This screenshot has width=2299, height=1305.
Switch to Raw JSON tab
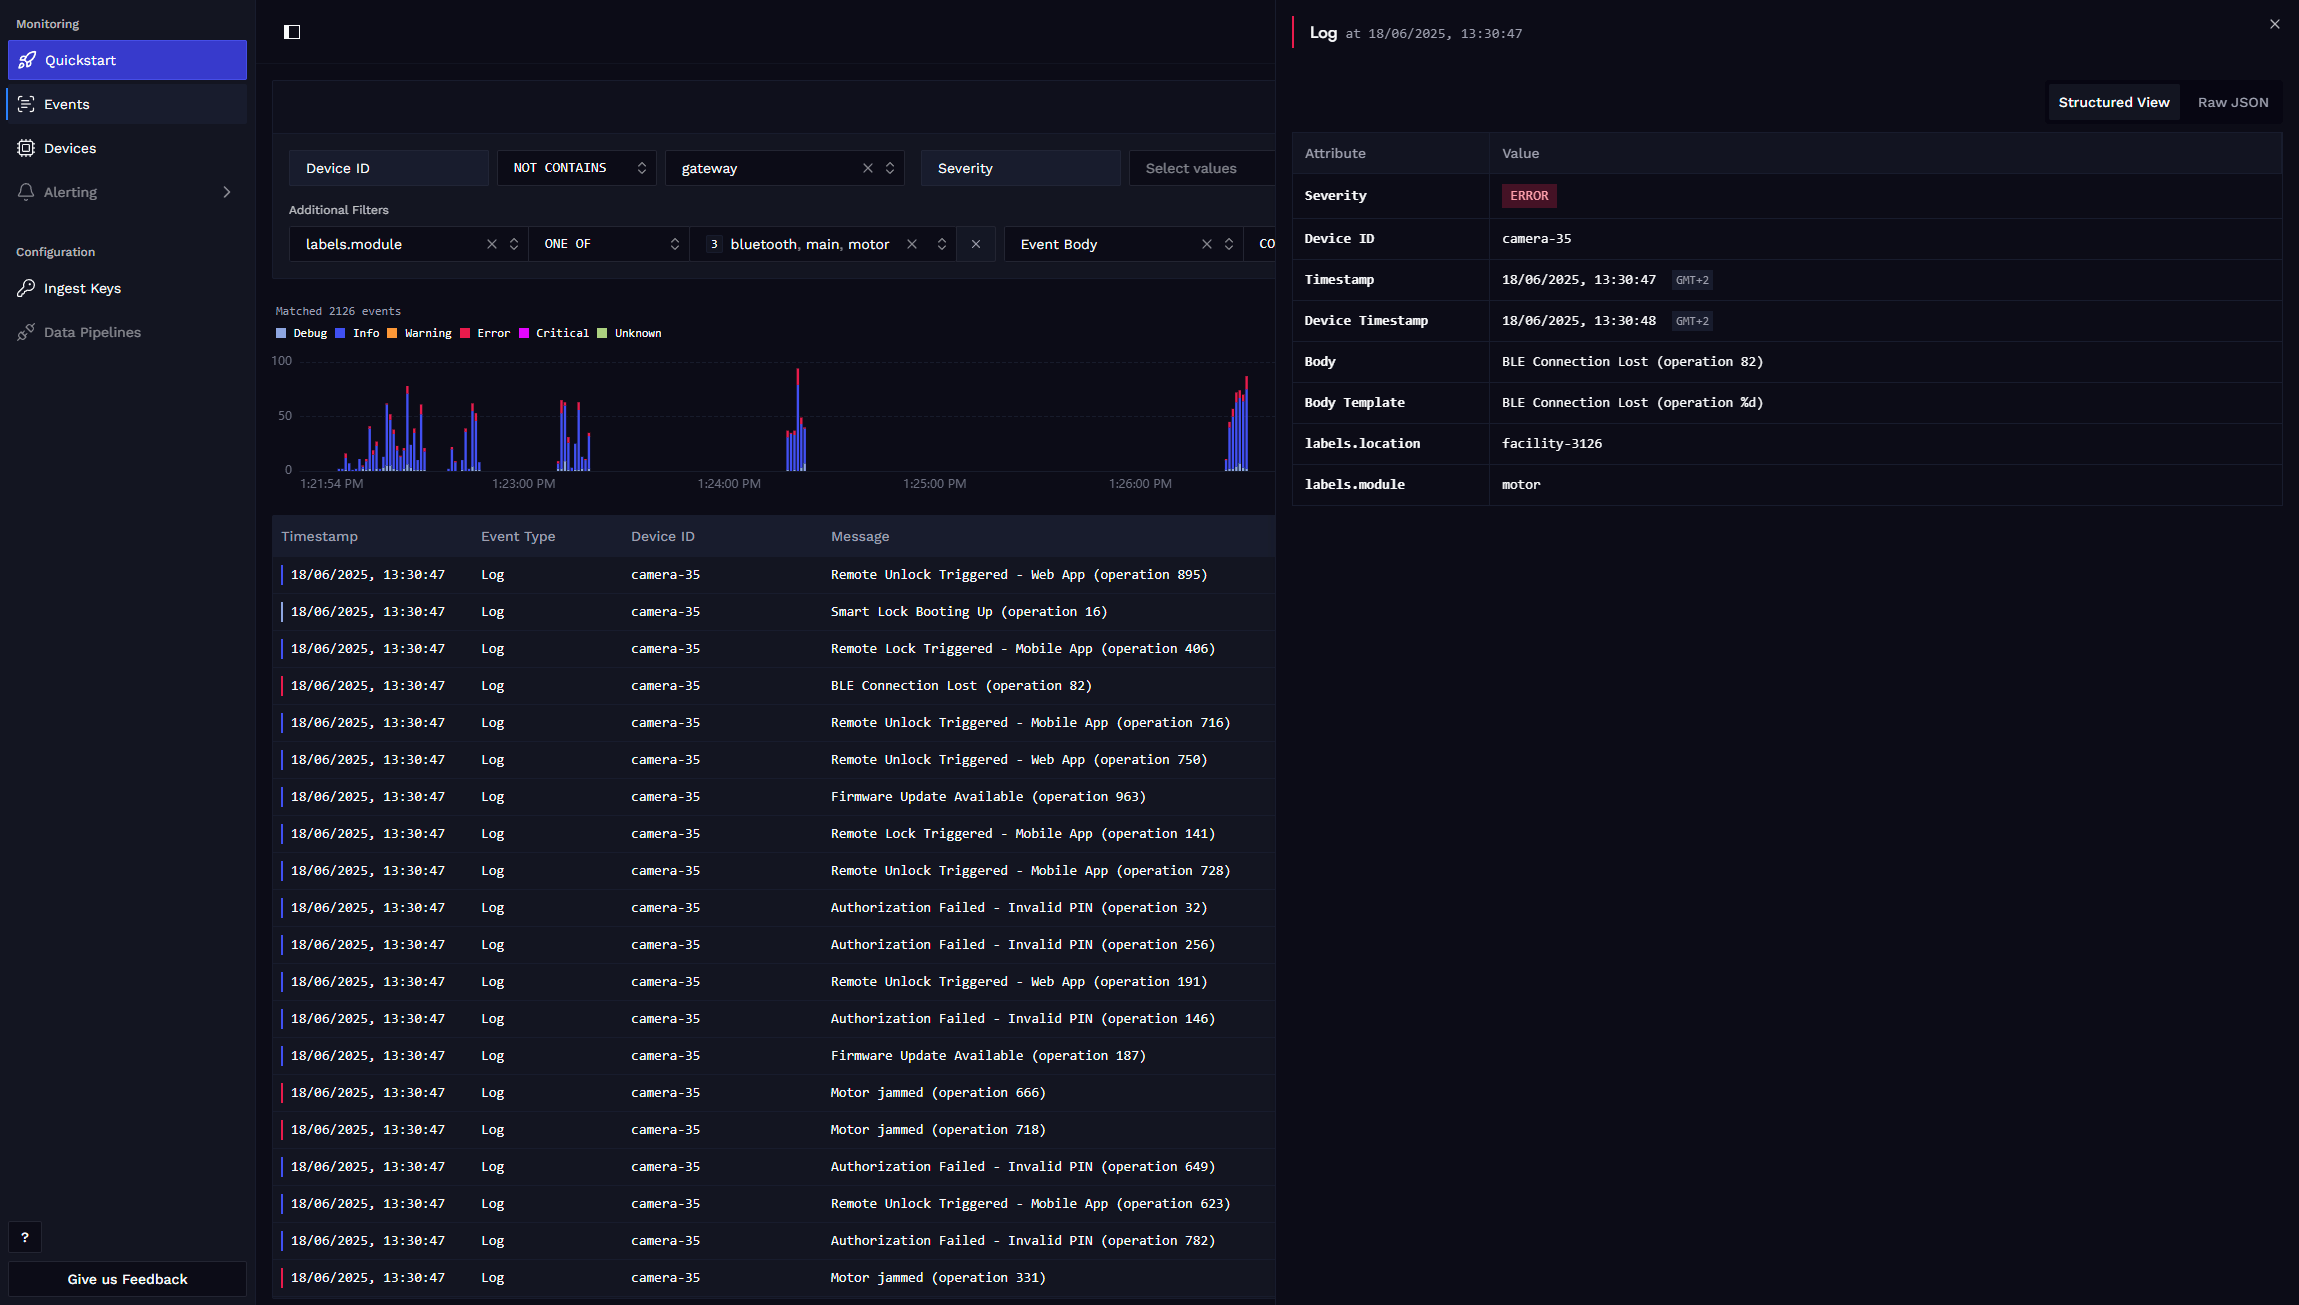(x=2233, y=102)
